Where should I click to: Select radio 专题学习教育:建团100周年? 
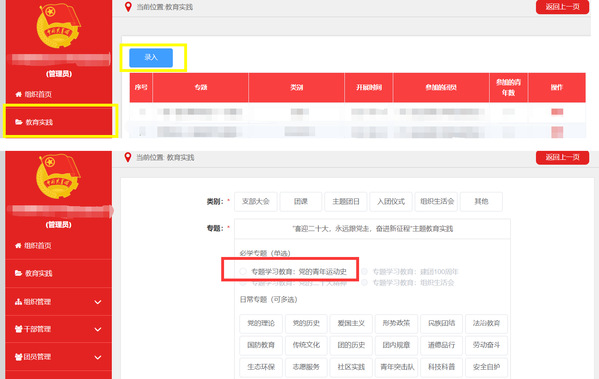(x=364, y=271)
